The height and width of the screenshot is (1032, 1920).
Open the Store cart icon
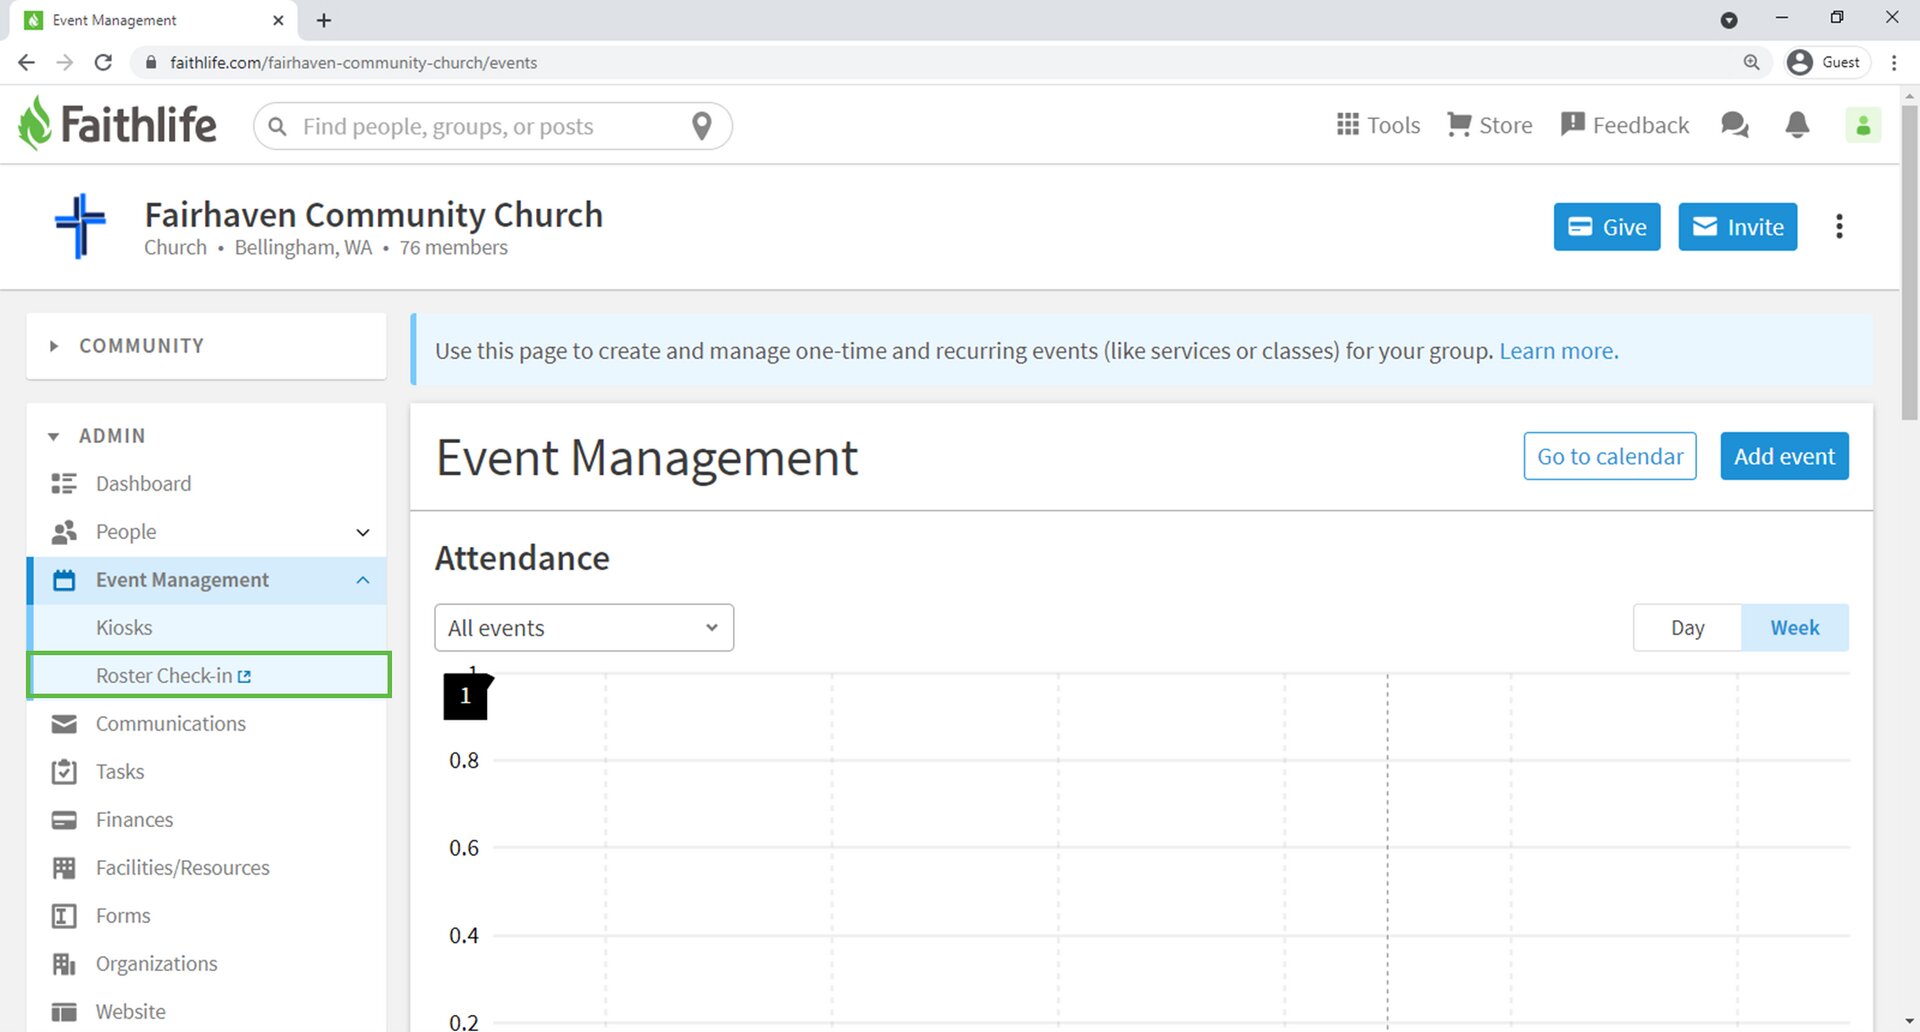click(1459, 124)
